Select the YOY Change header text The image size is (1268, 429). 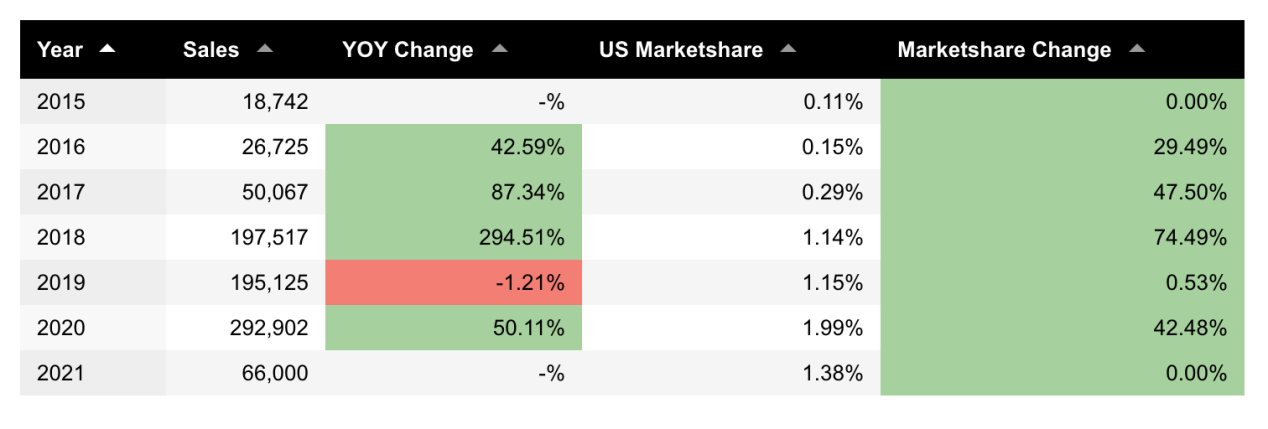[x=408, y=49]
